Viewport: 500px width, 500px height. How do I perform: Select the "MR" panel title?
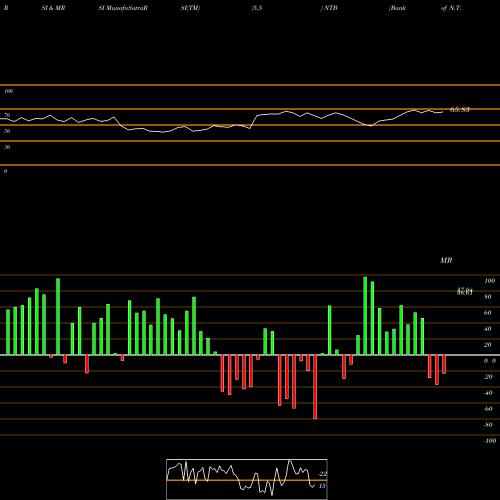coord(446,260)
